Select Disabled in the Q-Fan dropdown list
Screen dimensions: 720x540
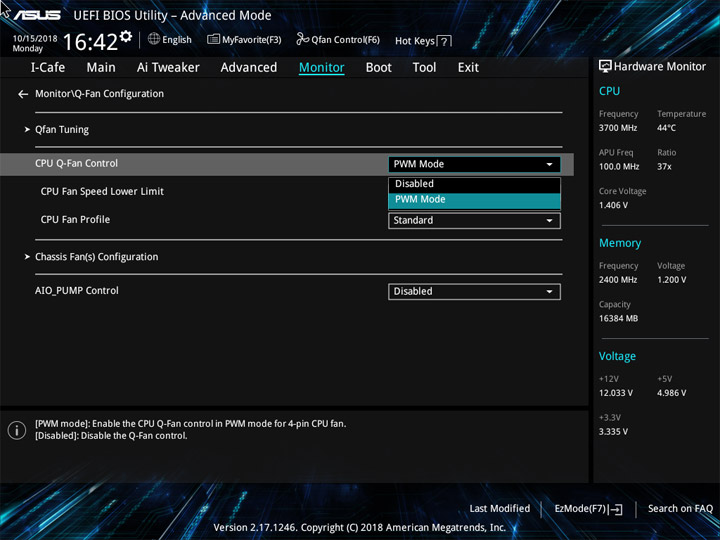pos(474,184)
